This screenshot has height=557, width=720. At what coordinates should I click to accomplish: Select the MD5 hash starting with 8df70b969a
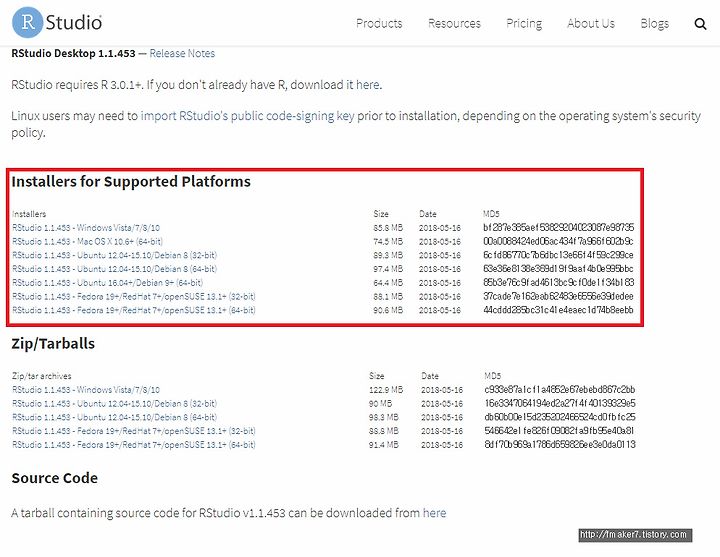pos(560,444)
